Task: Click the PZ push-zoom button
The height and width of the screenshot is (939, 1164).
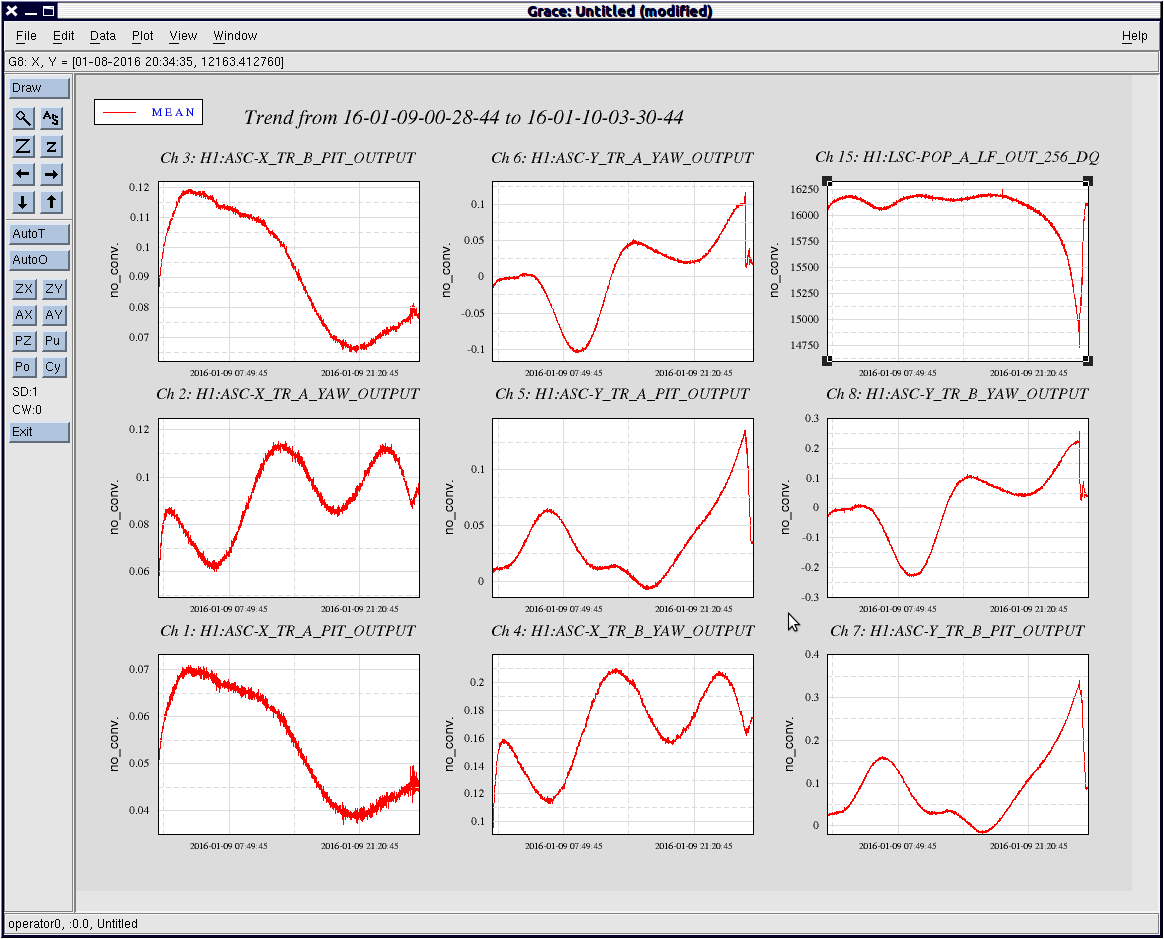Action: (24, 341)
